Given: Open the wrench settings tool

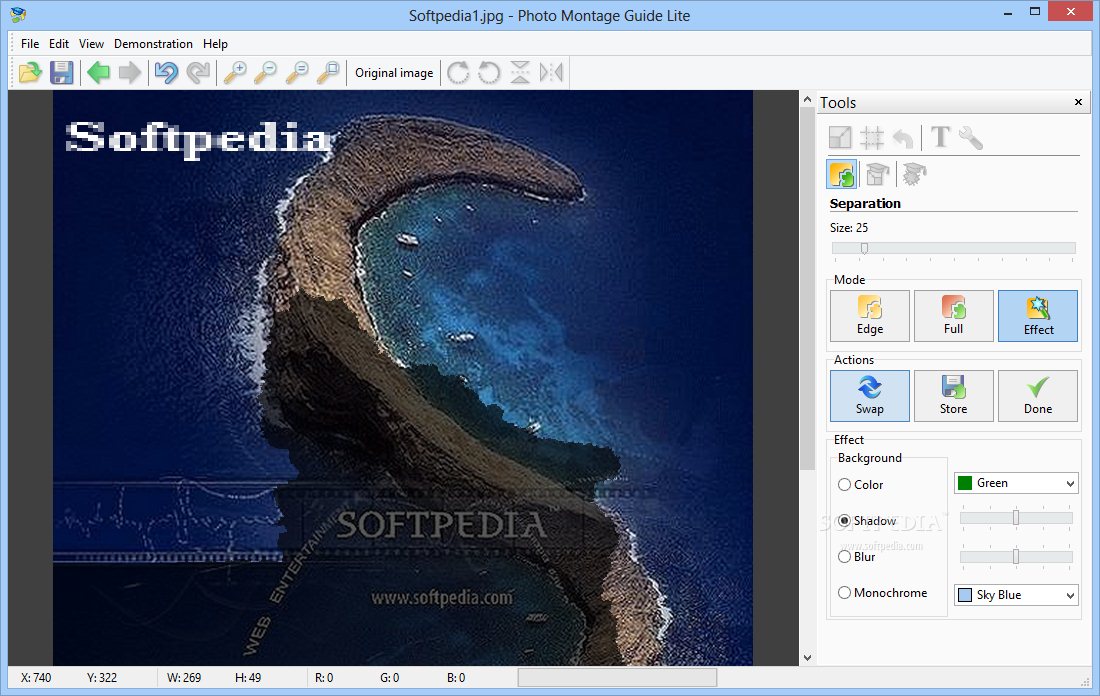Looking at the screenshot, I should pos(971,138).
